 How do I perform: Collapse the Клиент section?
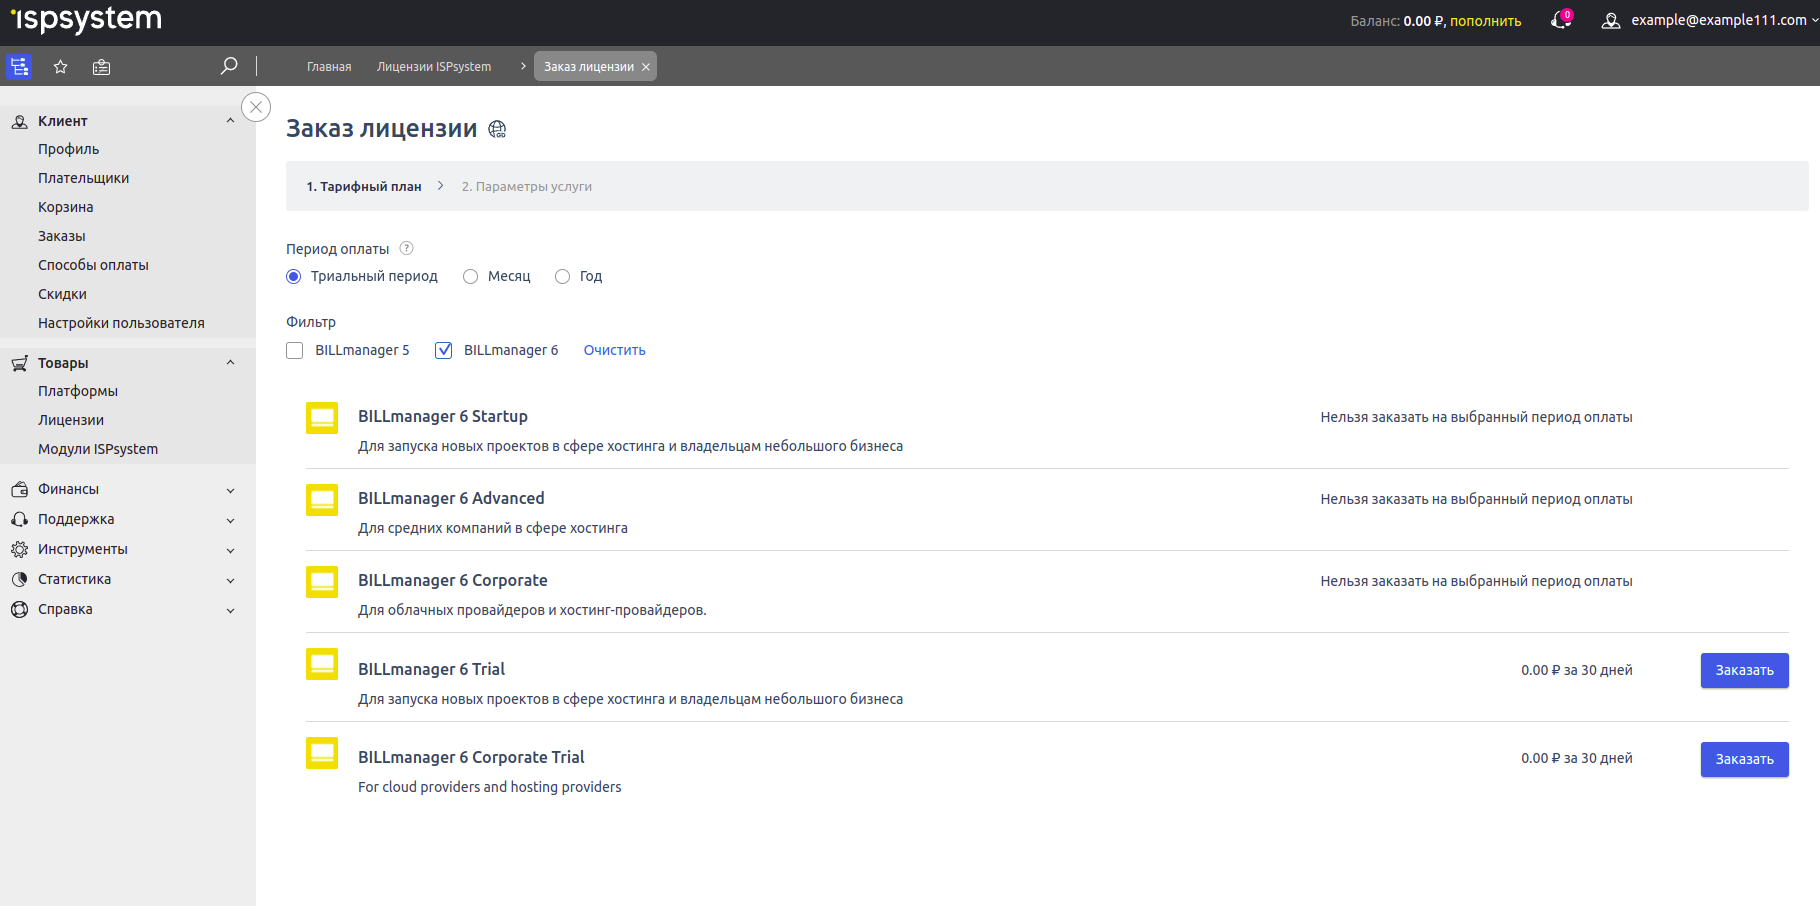(230, 121)
